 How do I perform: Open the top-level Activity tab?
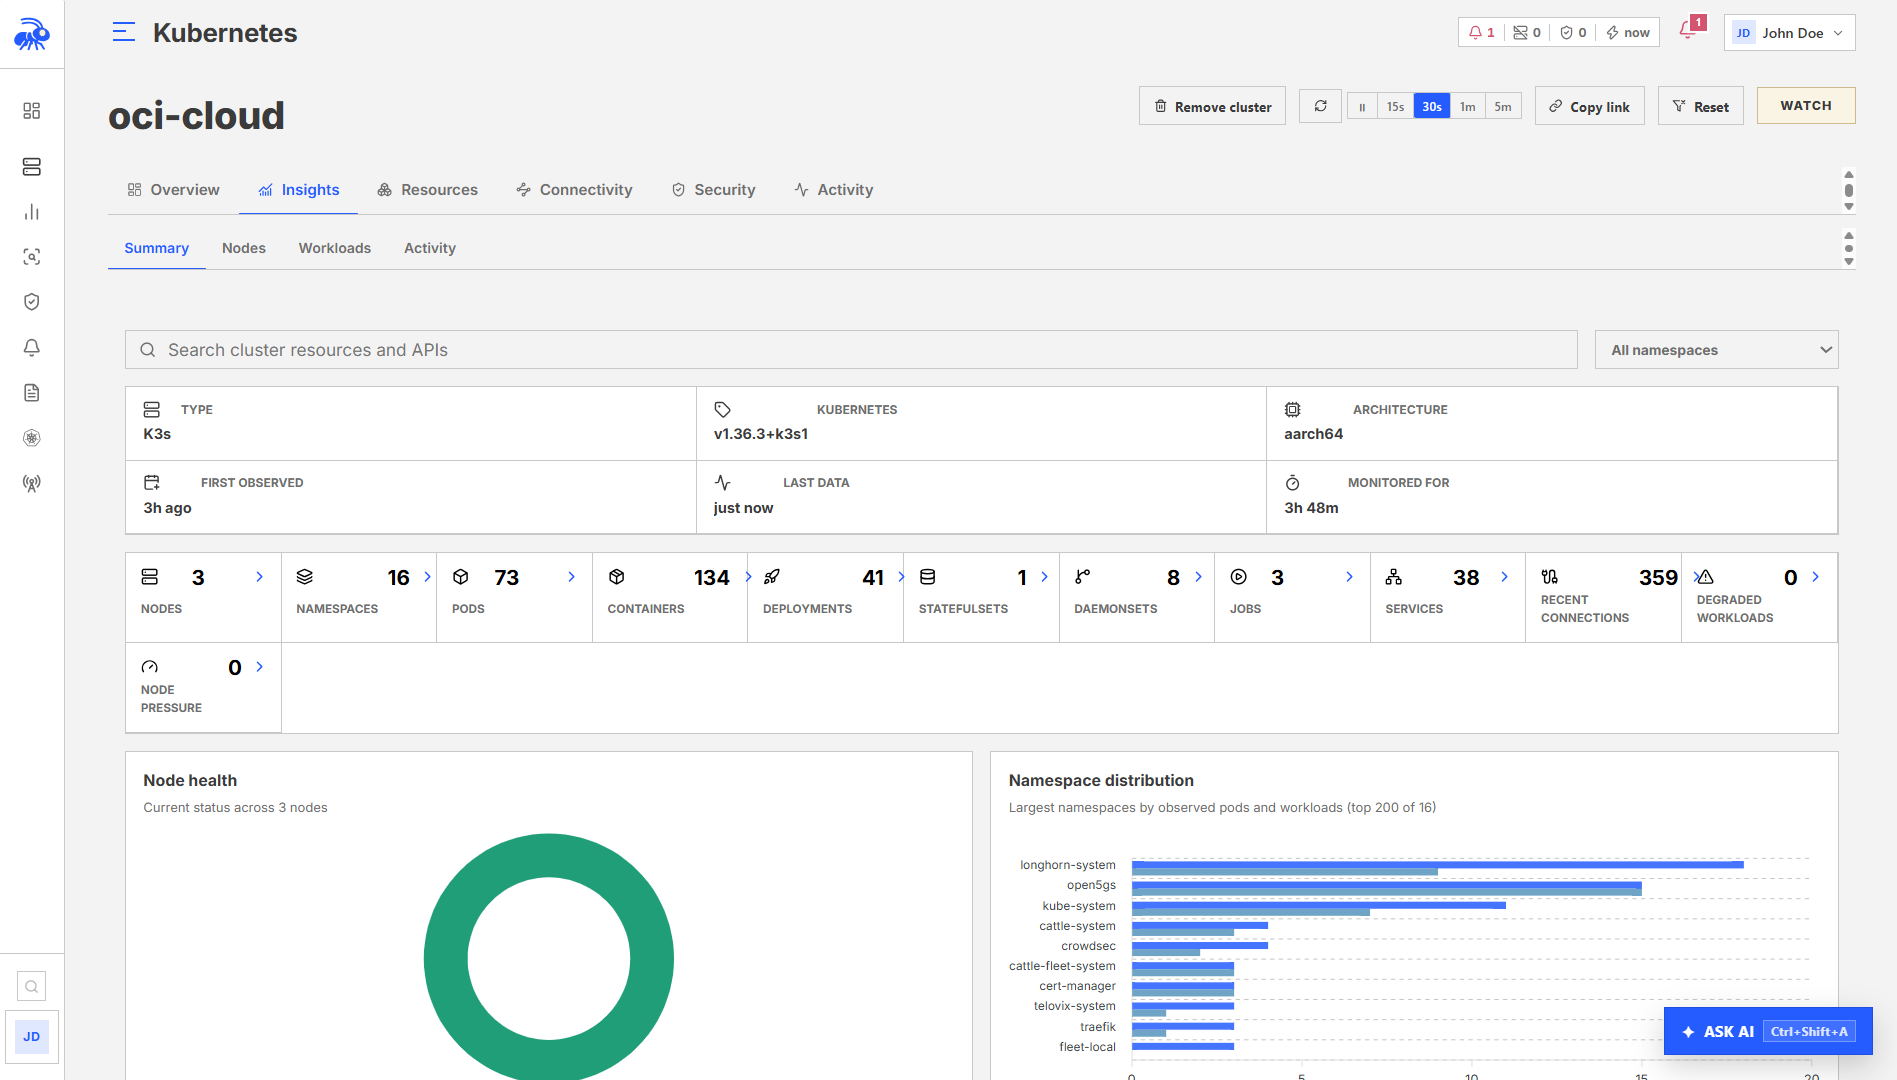(834, 190)
